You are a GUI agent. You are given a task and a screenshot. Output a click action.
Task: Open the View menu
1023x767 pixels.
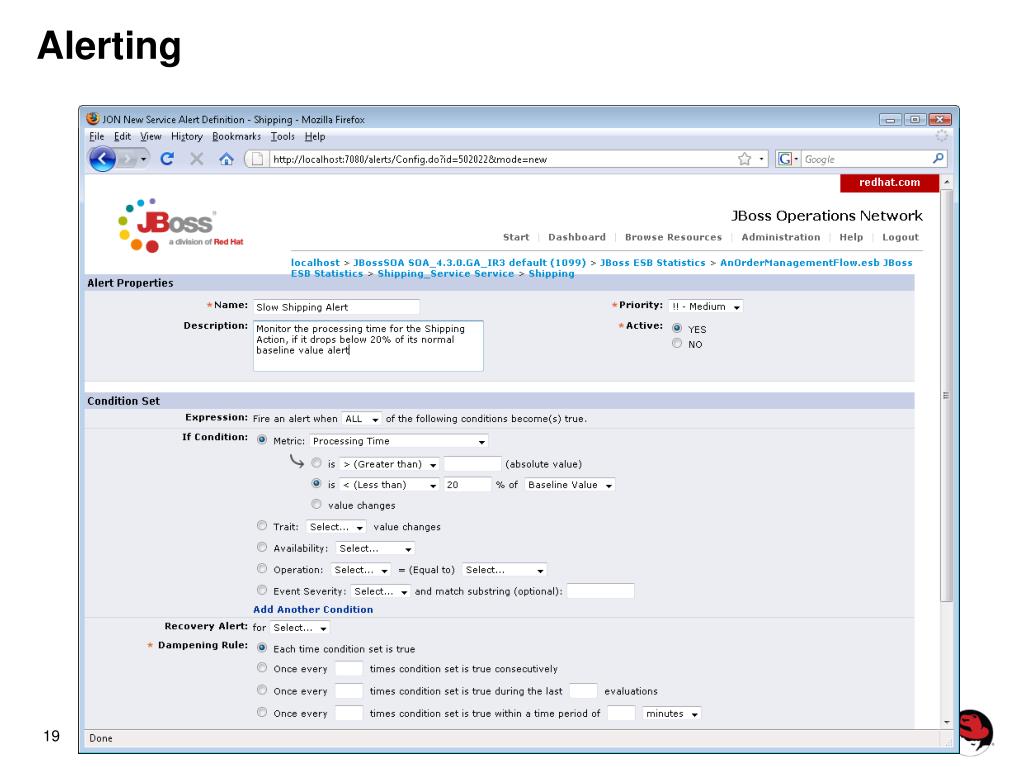[x=151, y=136]
